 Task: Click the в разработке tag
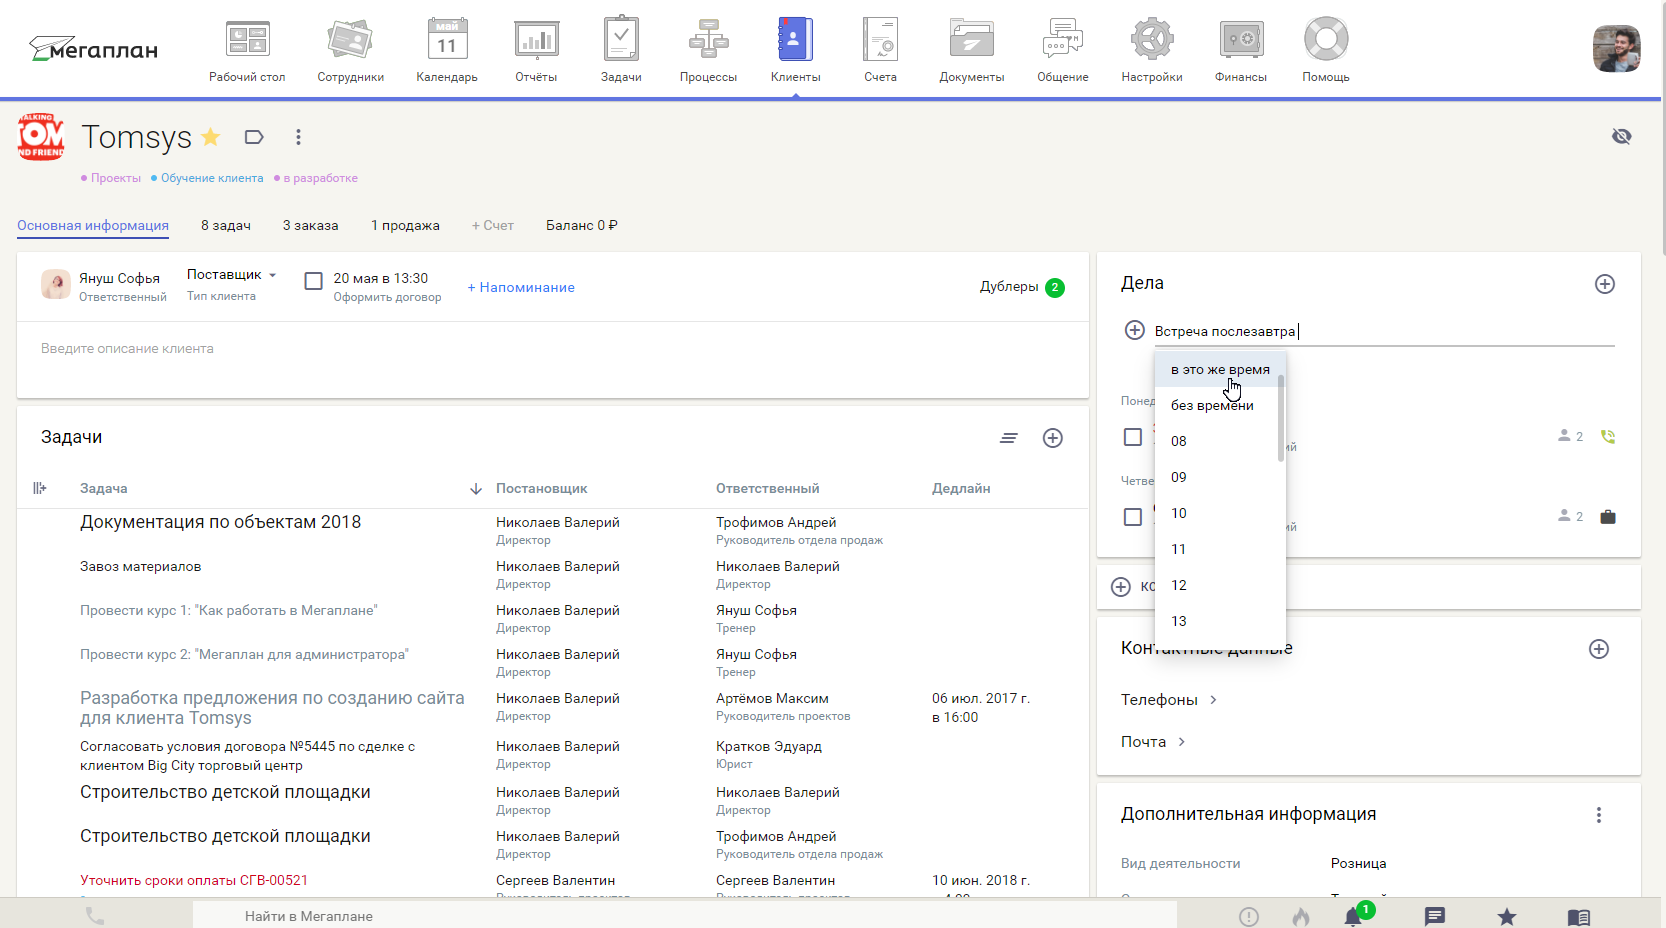pos(316,178)
